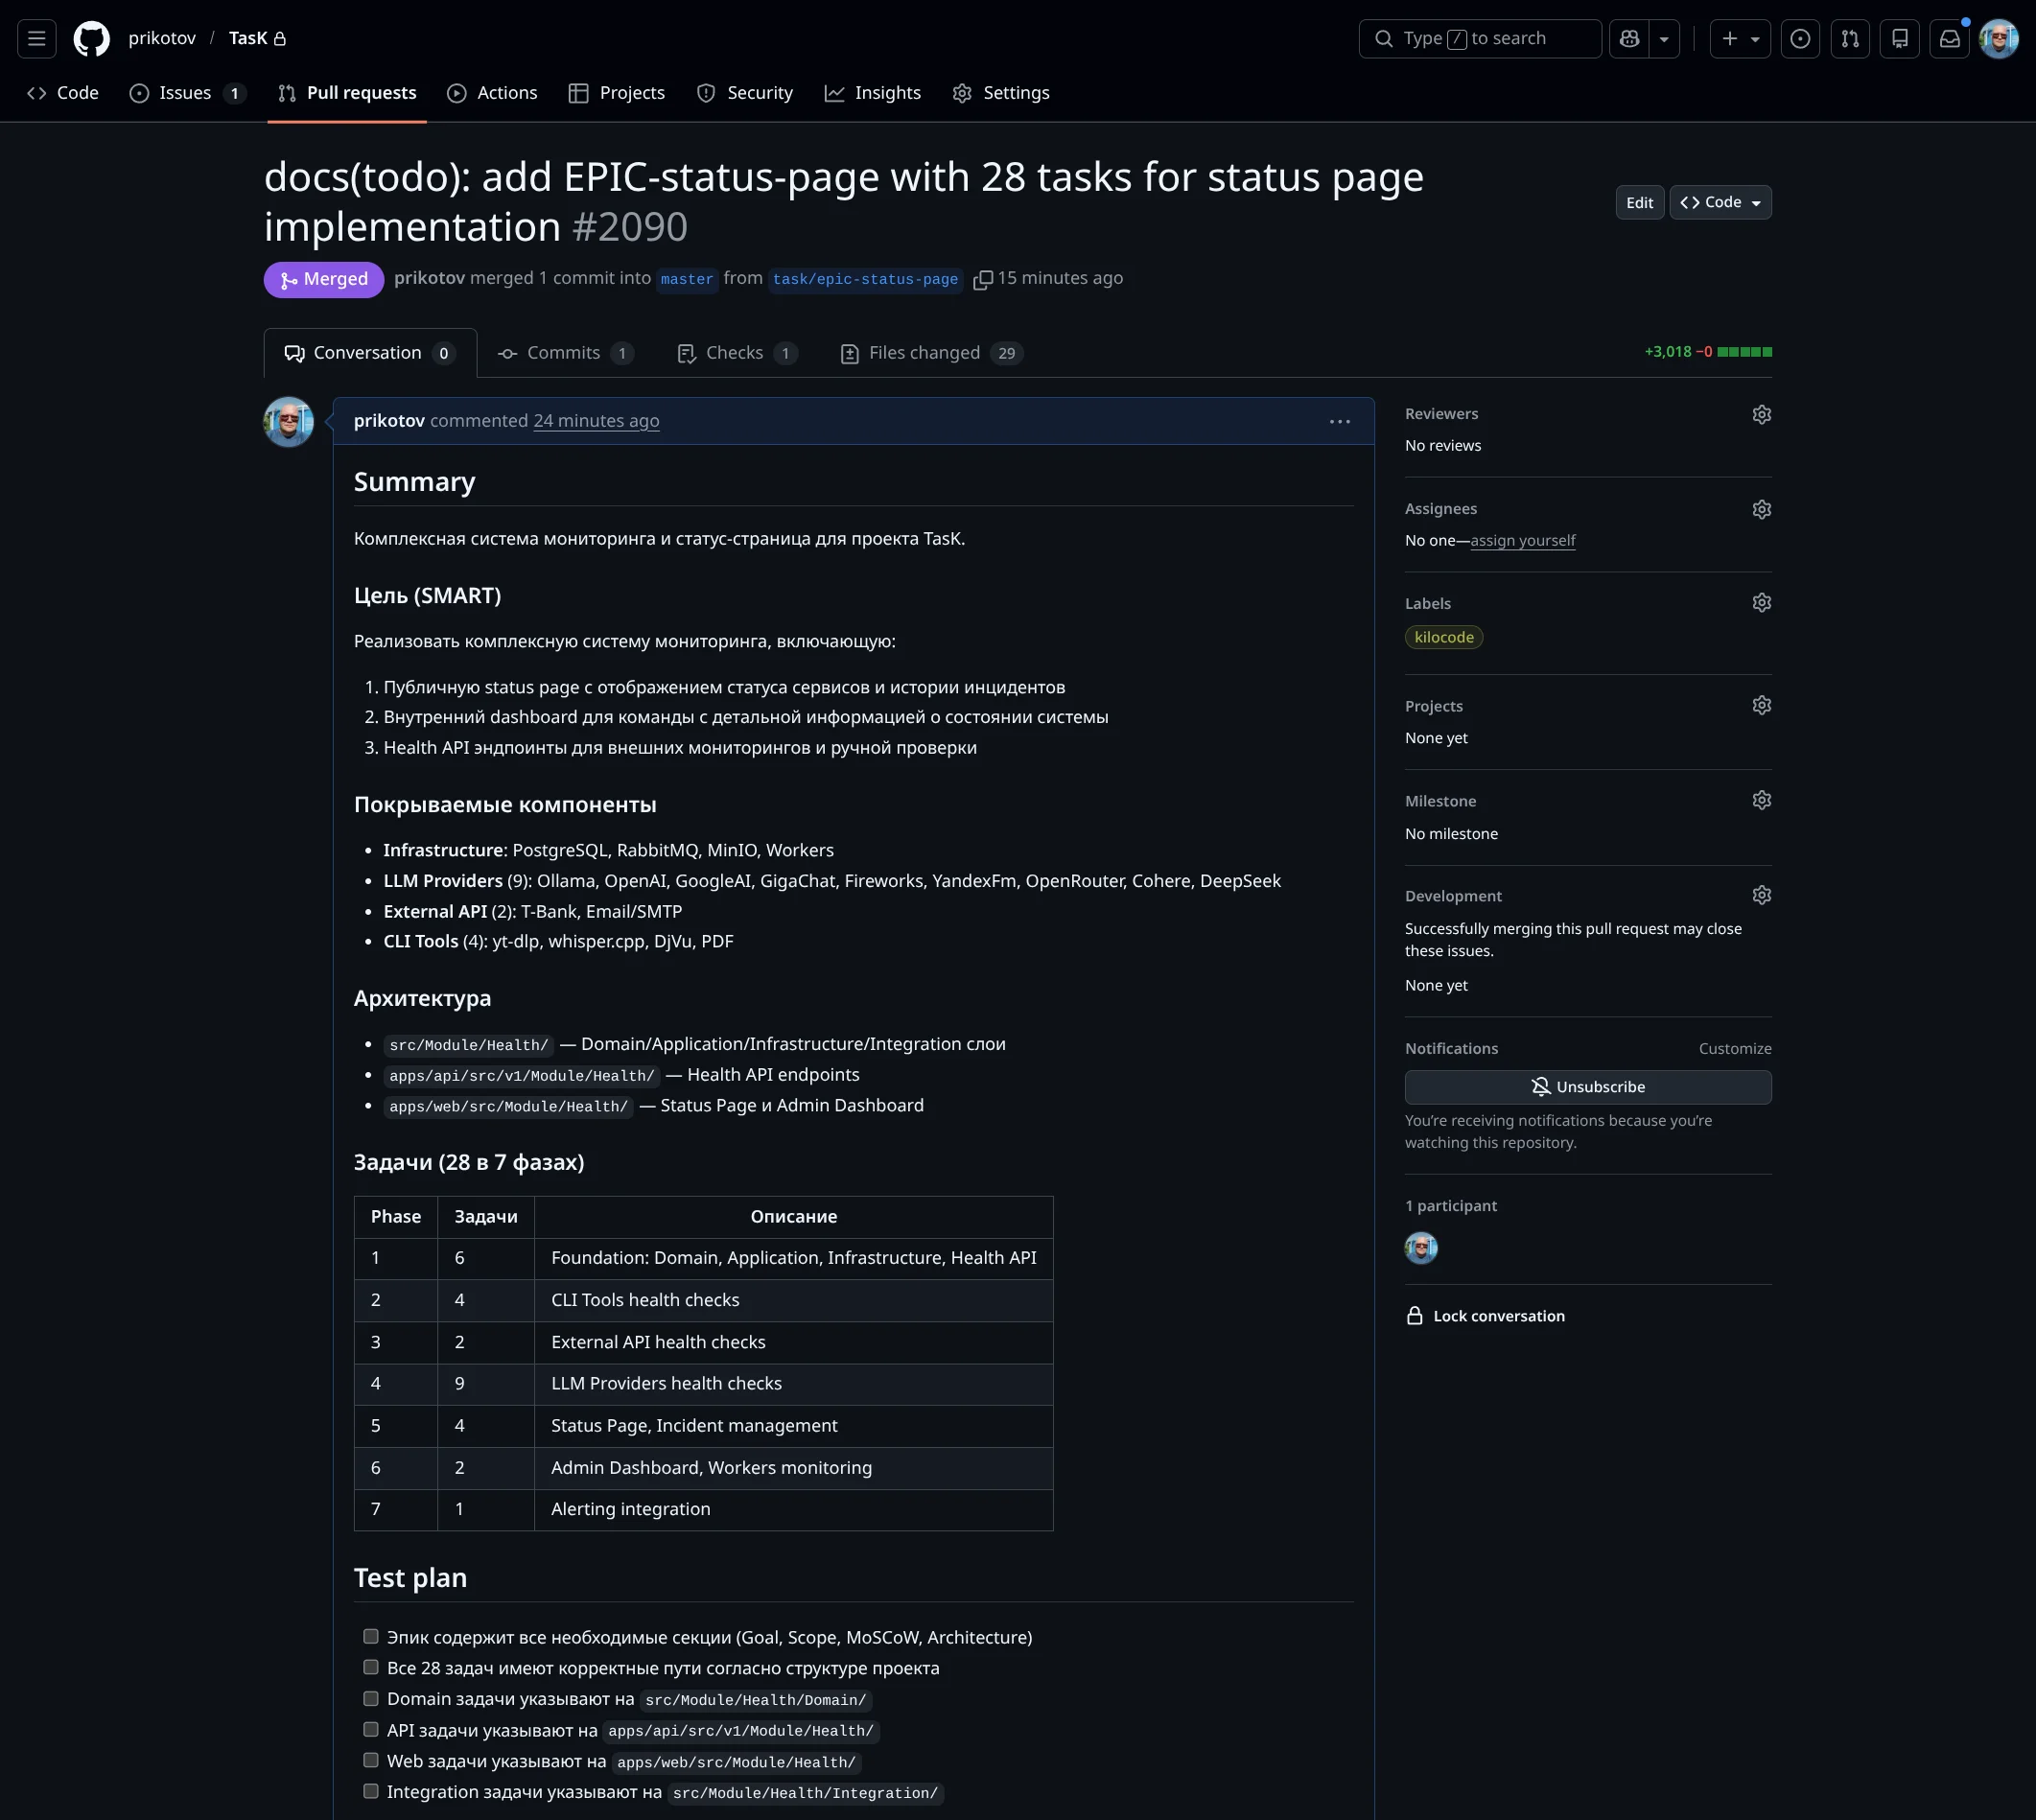This screenshot has width=2036, height=1820.
Task: Expand the create new plus dropdown
Action: pyautogui.click(x=1740, y=38)
